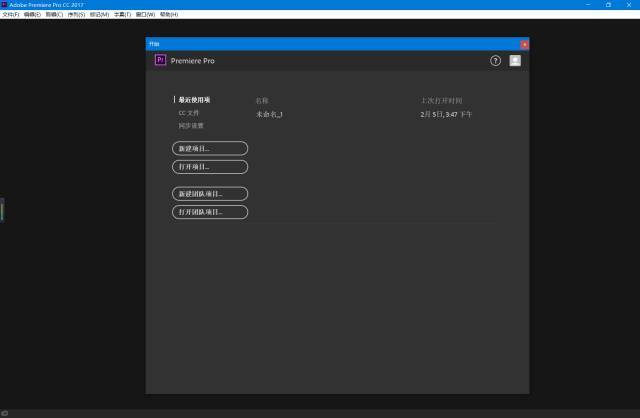The height and width of the screenshot is (418, 640).
Task: Minimize the Premiere Pro main window
Action: coord(588,4)
